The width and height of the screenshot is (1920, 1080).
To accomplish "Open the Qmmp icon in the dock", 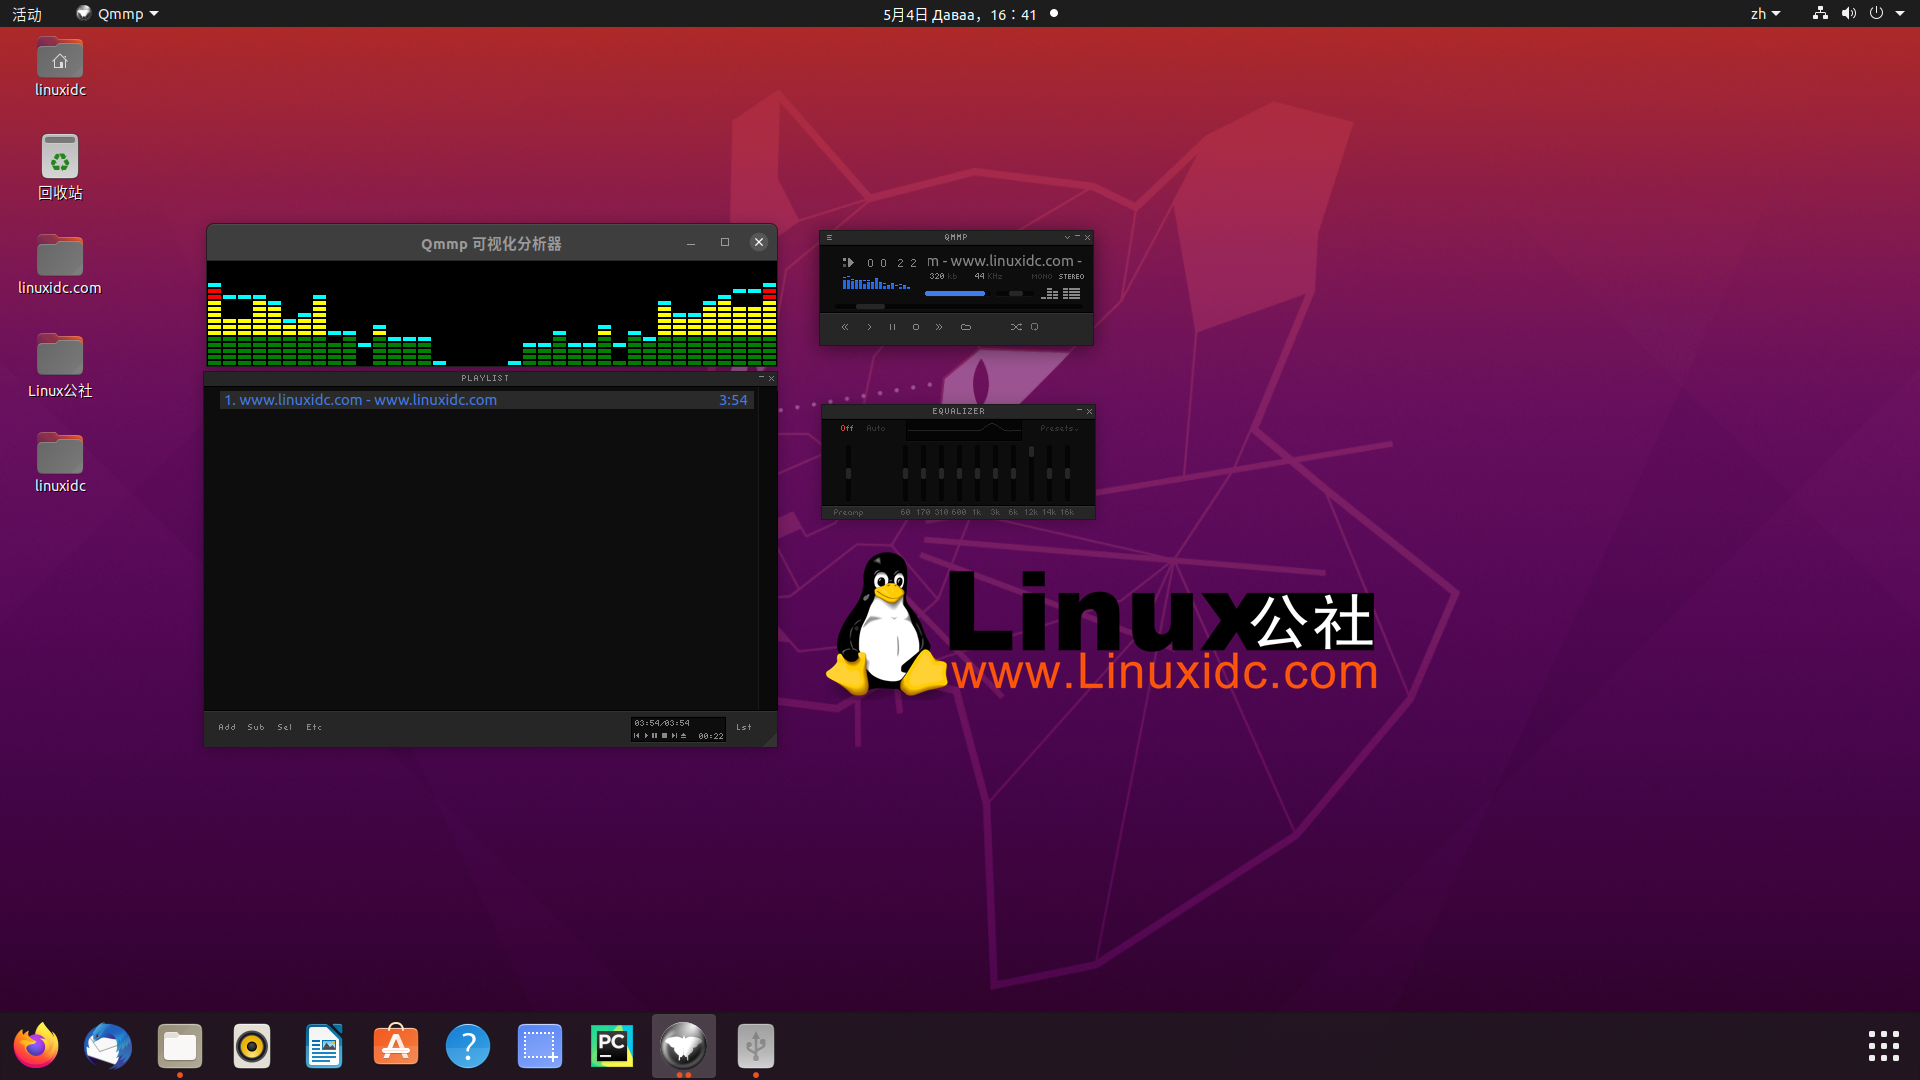I will [684, 1046].
